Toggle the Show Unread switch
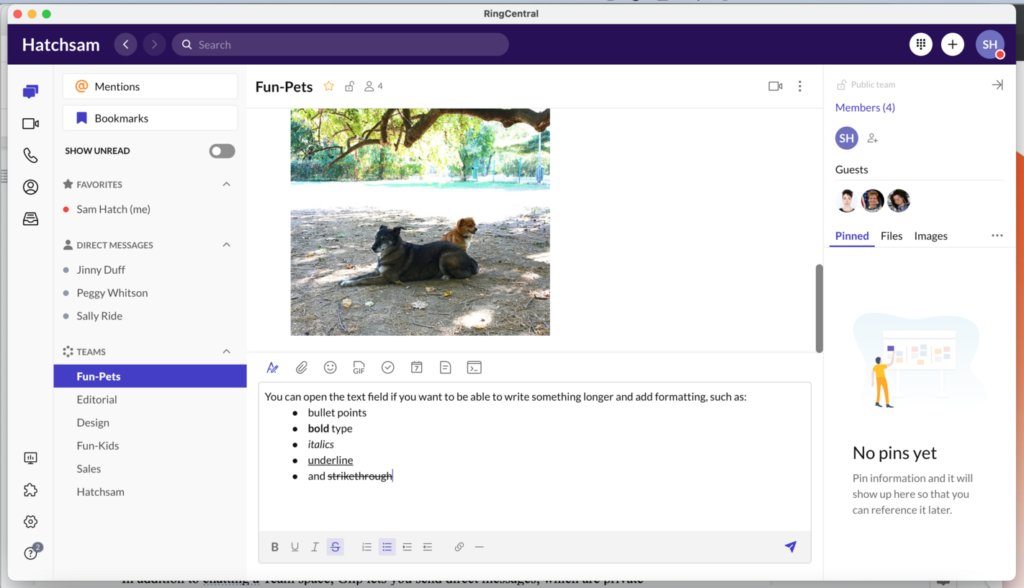Screen dimensions: 1024x588 point(221,150)
